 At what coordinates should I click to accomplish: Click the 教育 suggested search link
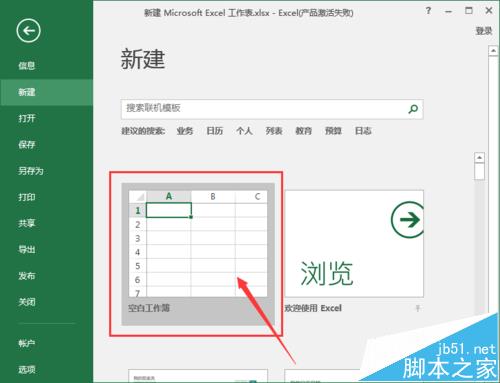click(304, 131)
